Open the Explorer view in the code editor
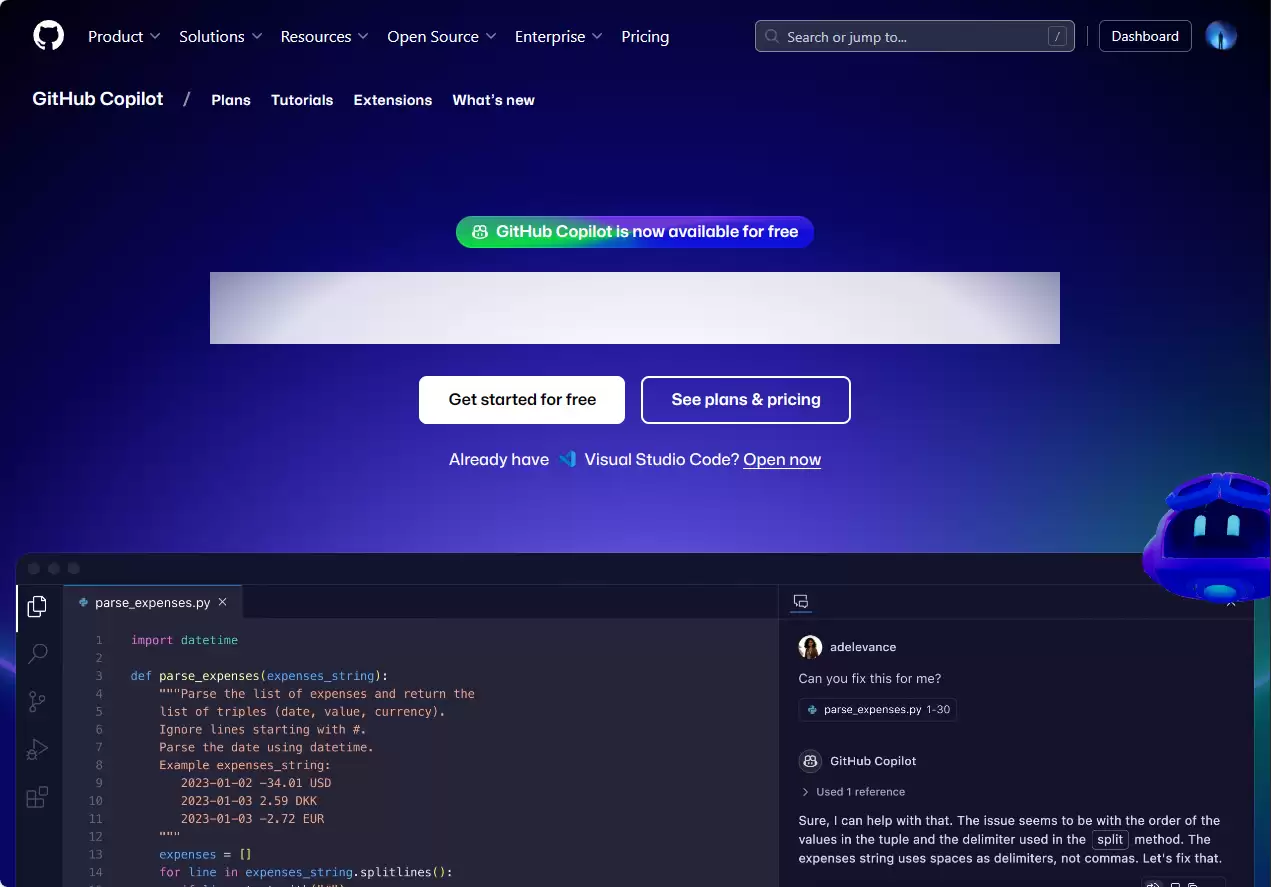 coord(37,606)
